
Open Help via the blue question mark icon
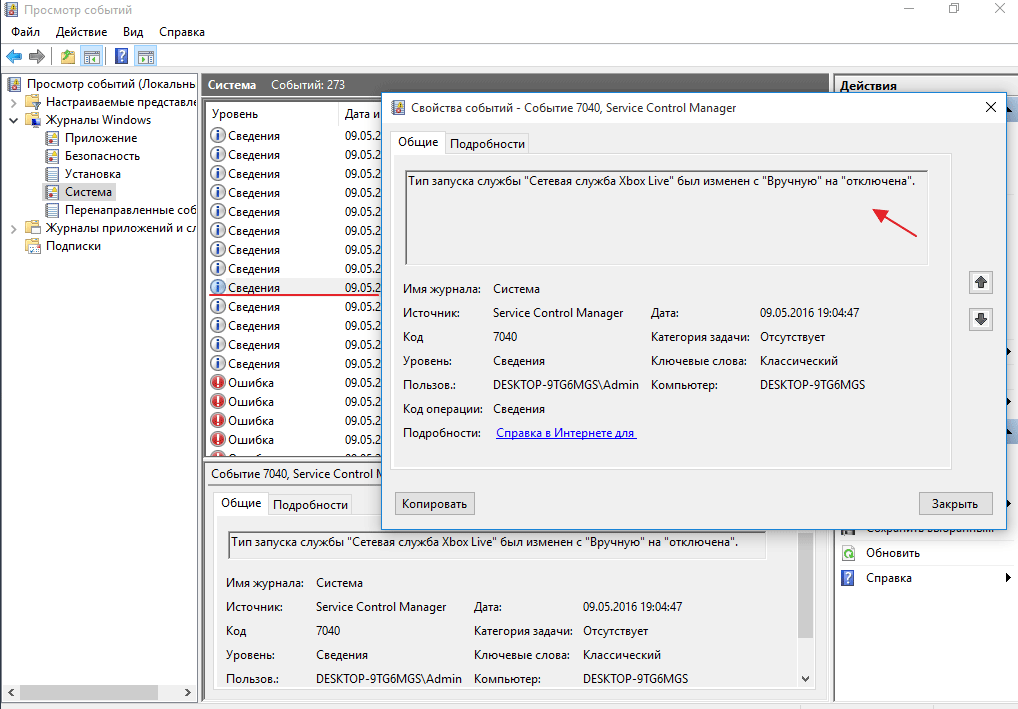point(121,56)
